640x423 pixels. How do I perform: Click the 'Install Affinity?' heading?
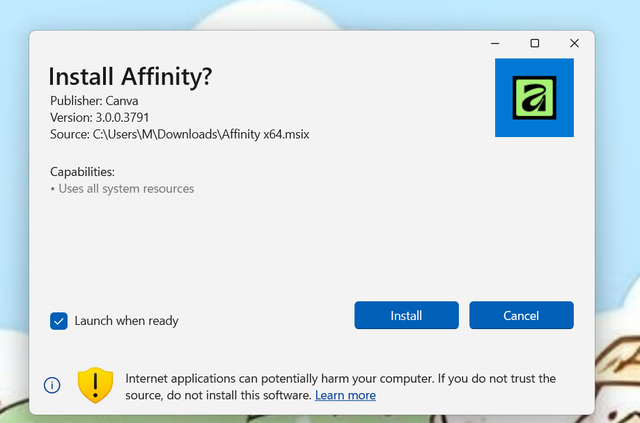click(130, 77)
